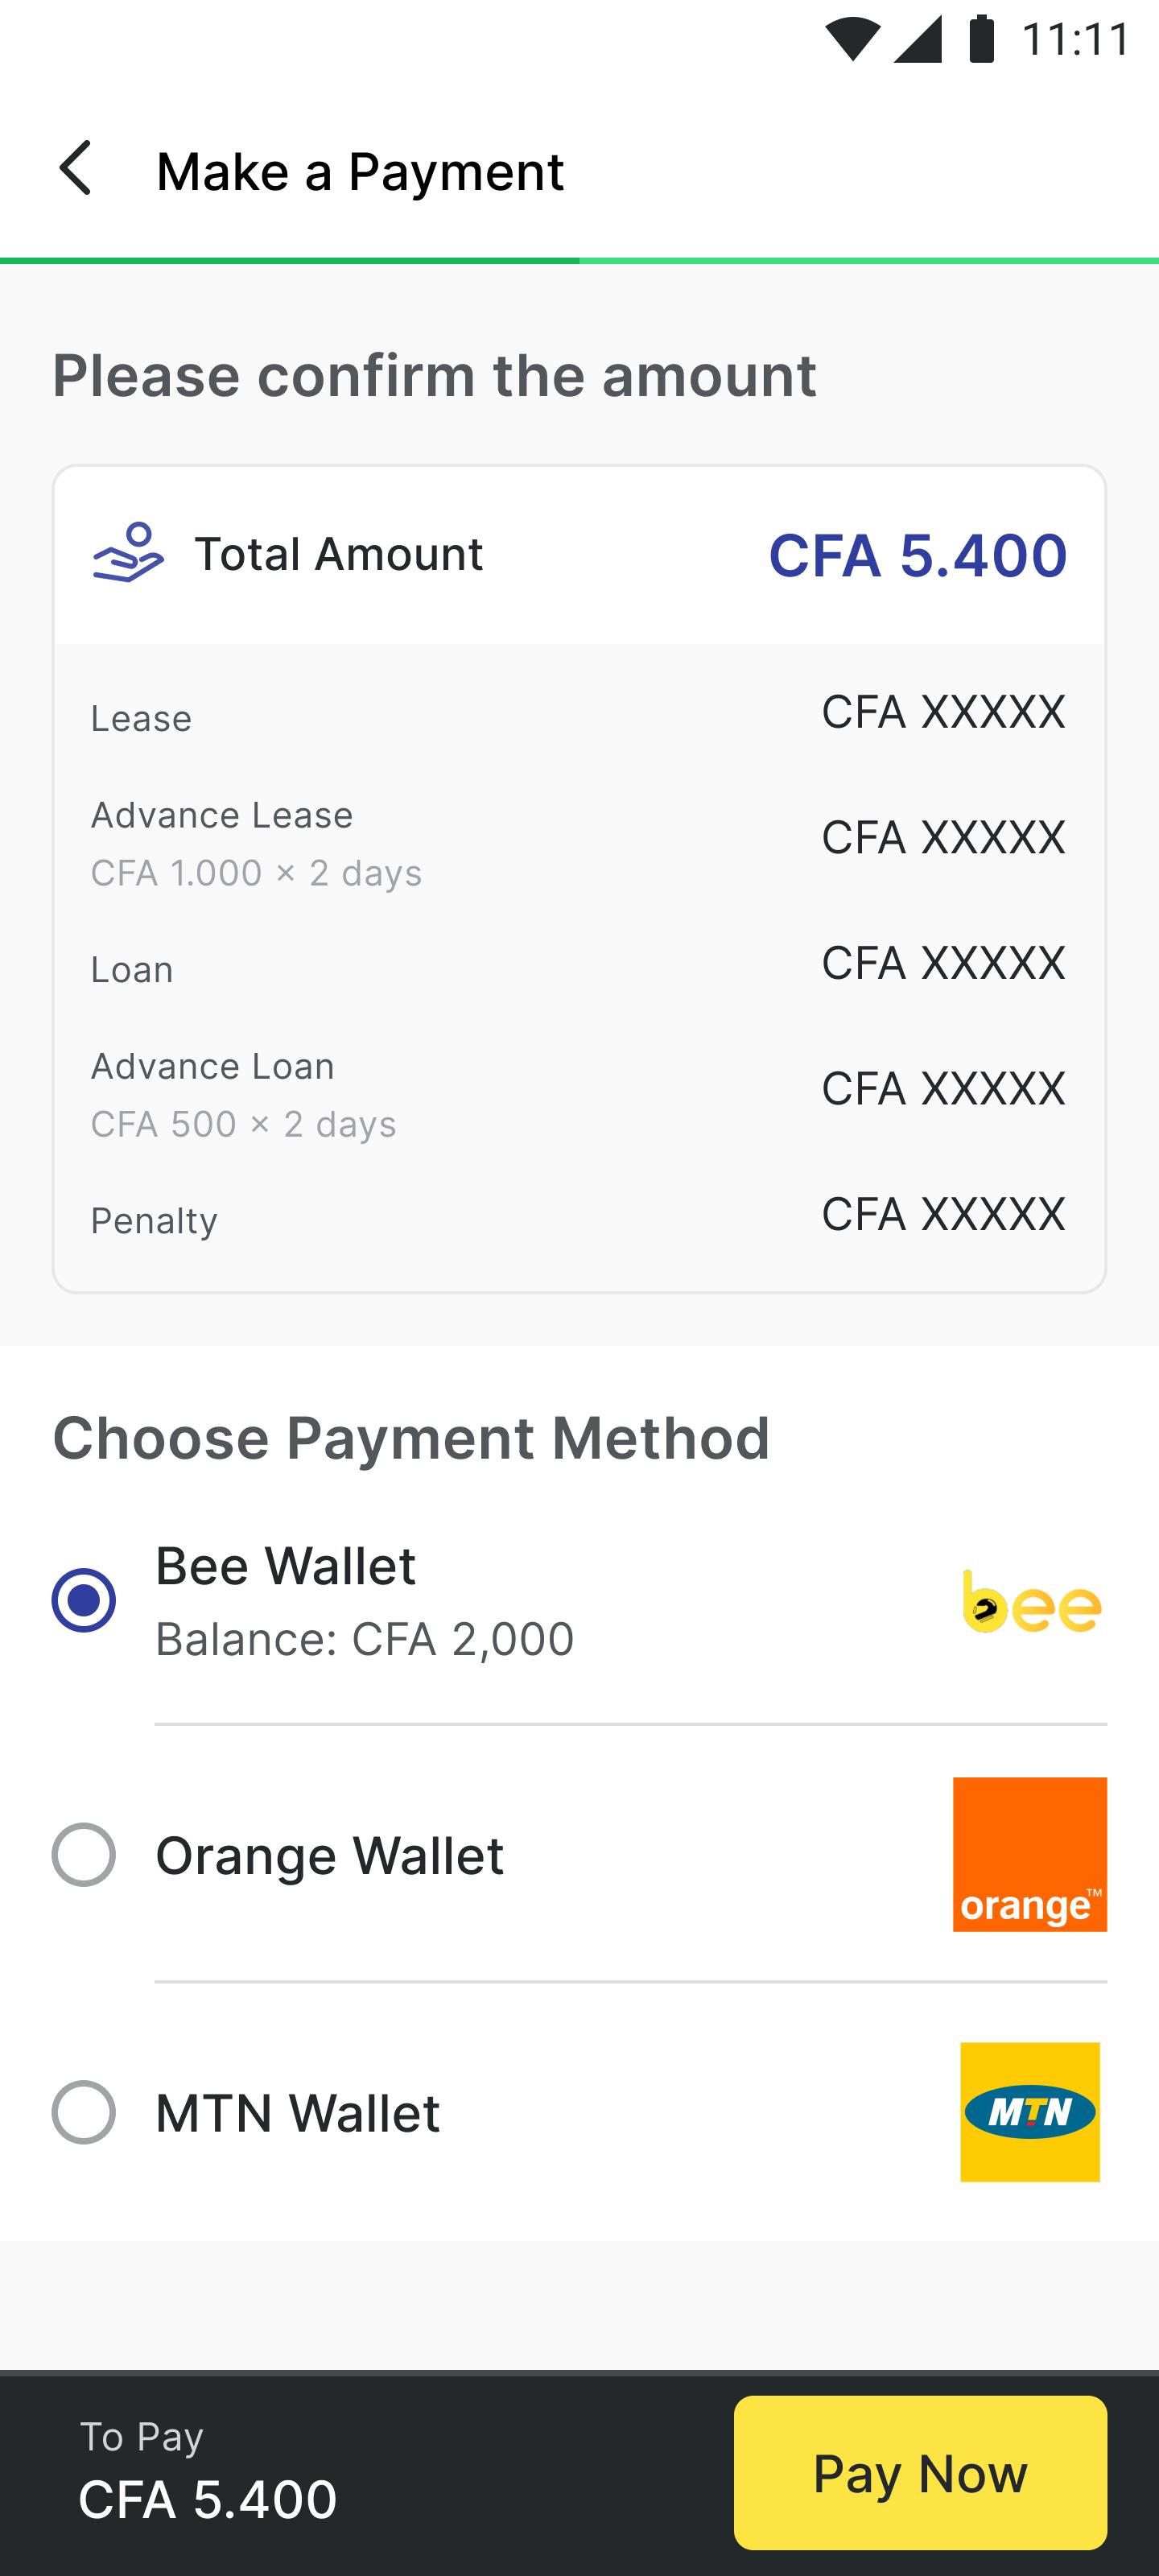Click the Pay Now button
Viewport: 1159px width, 2576px height.
click(920, 2472)
